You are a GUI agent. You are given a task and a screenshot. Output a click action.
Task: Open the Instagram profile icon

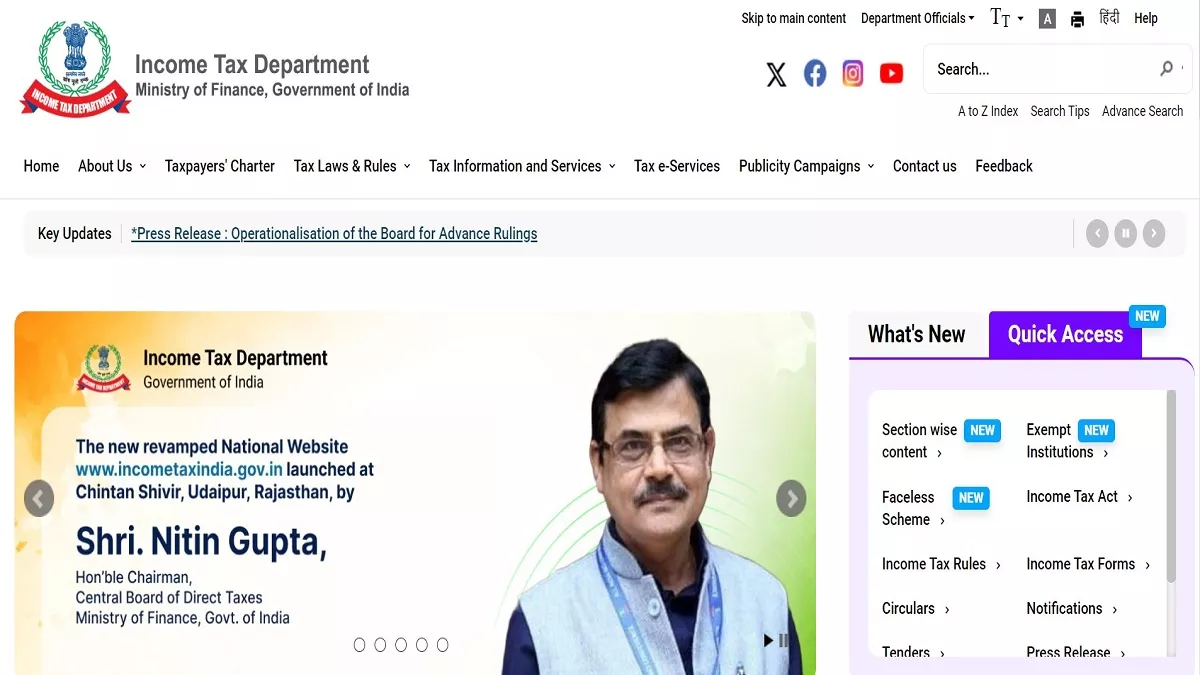coord(852,73)
